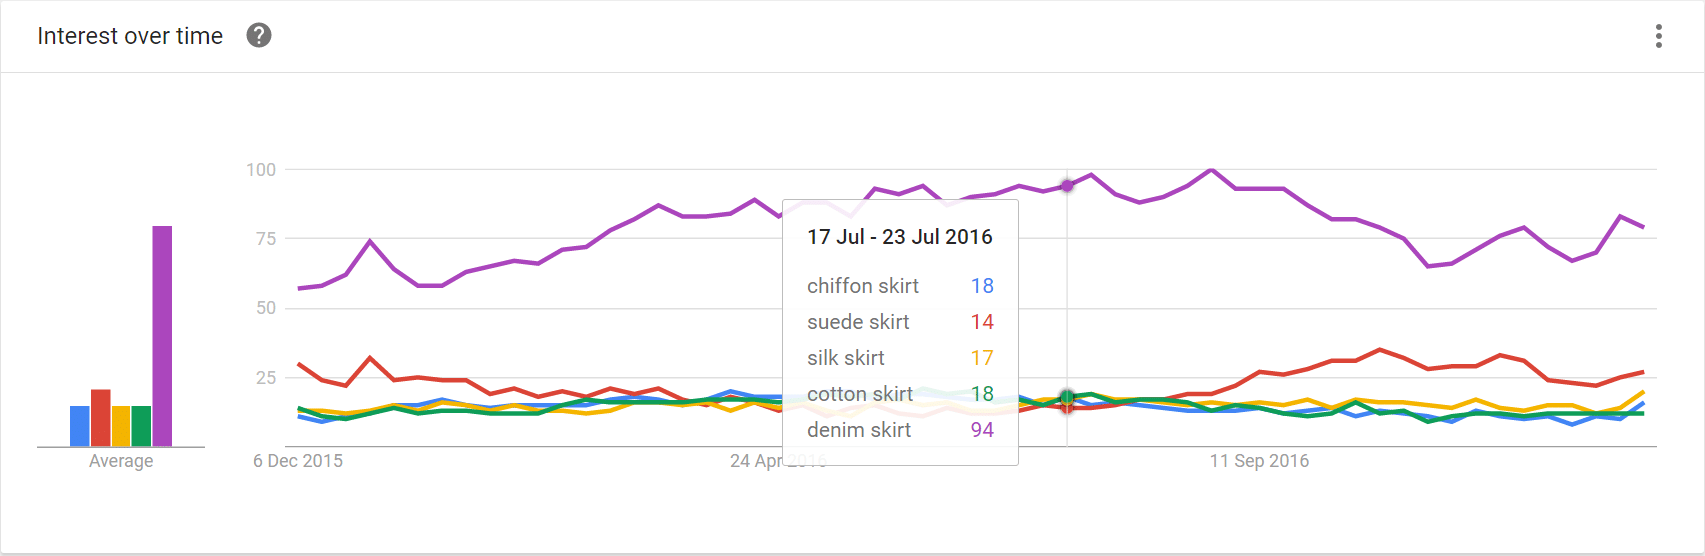Click the cotton skirt entry in tooltip

(860, 394)
